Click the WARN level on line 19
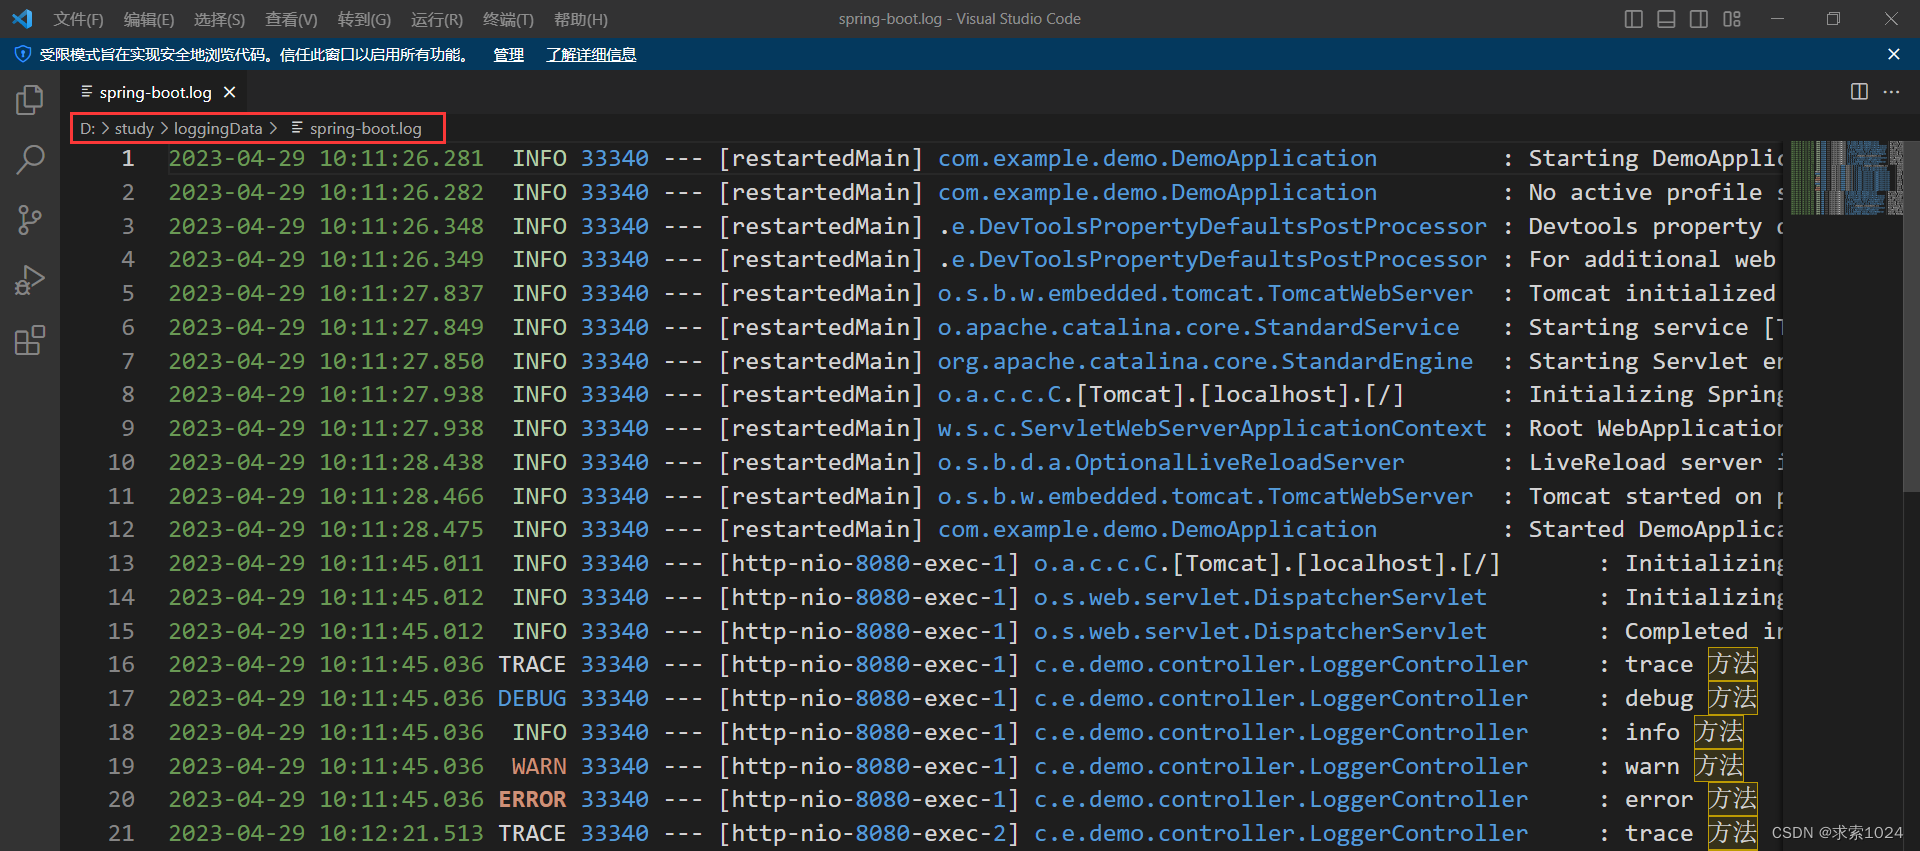This screenshot has height=851, width=1920. (x=539, y=766)
